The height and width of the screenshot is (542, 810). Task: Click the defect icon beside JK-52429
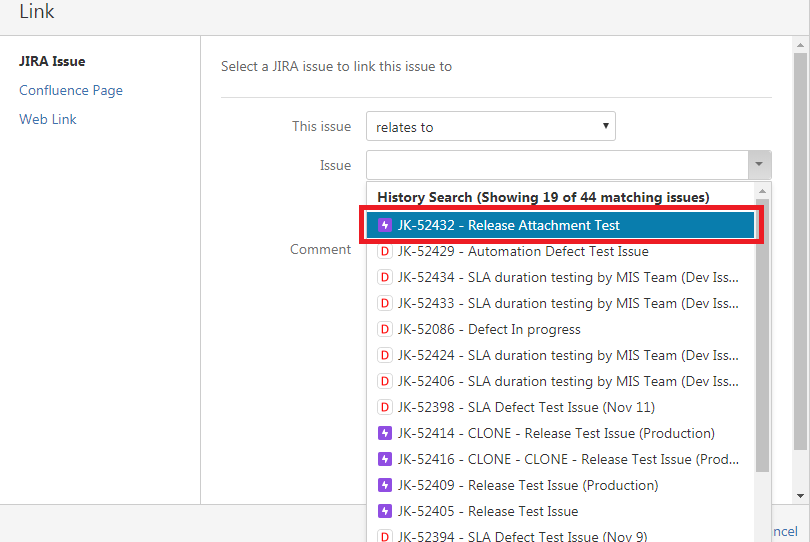click(x=384, y=252)
